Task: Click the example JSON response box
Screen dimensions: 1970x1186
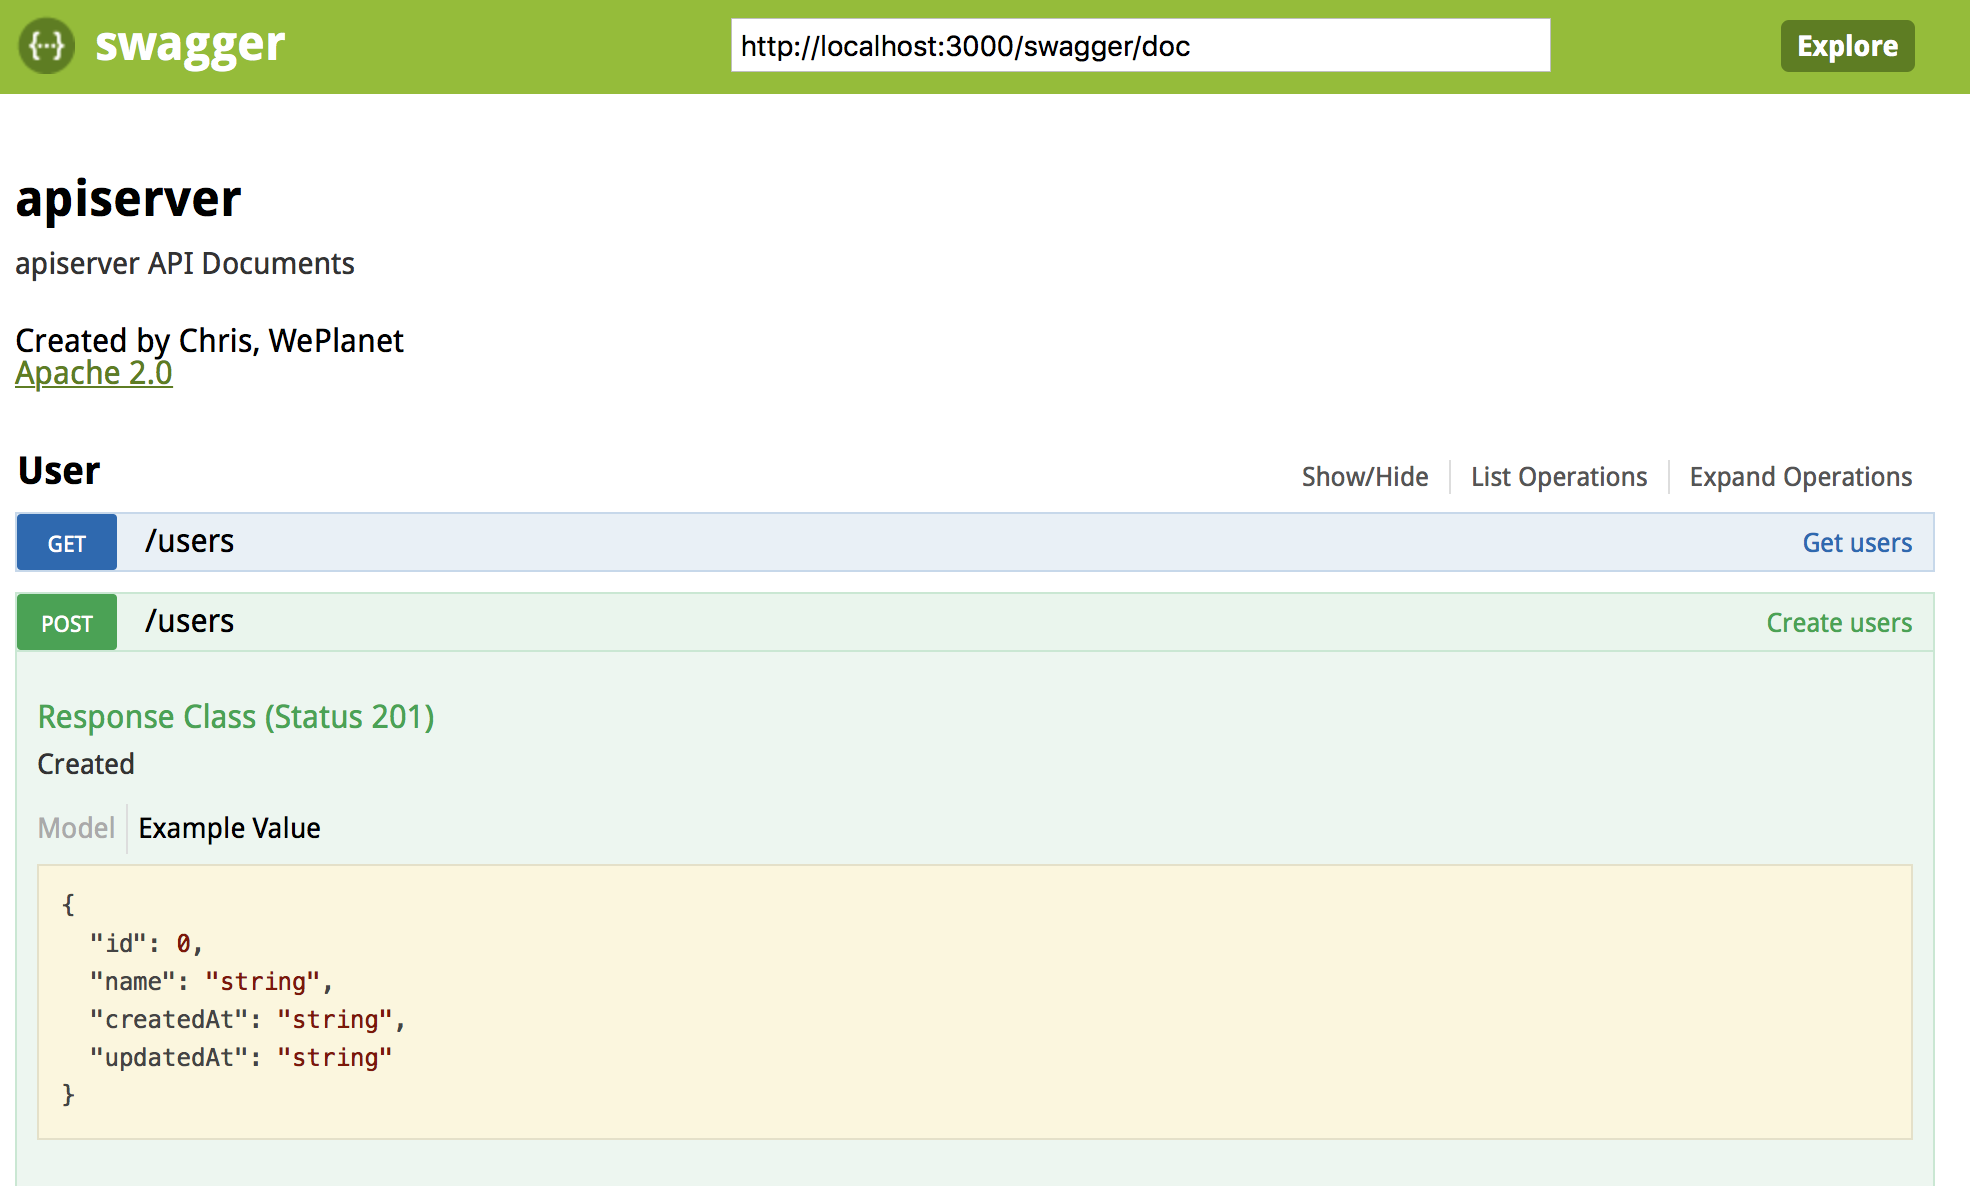Action: pos(974,1001)
